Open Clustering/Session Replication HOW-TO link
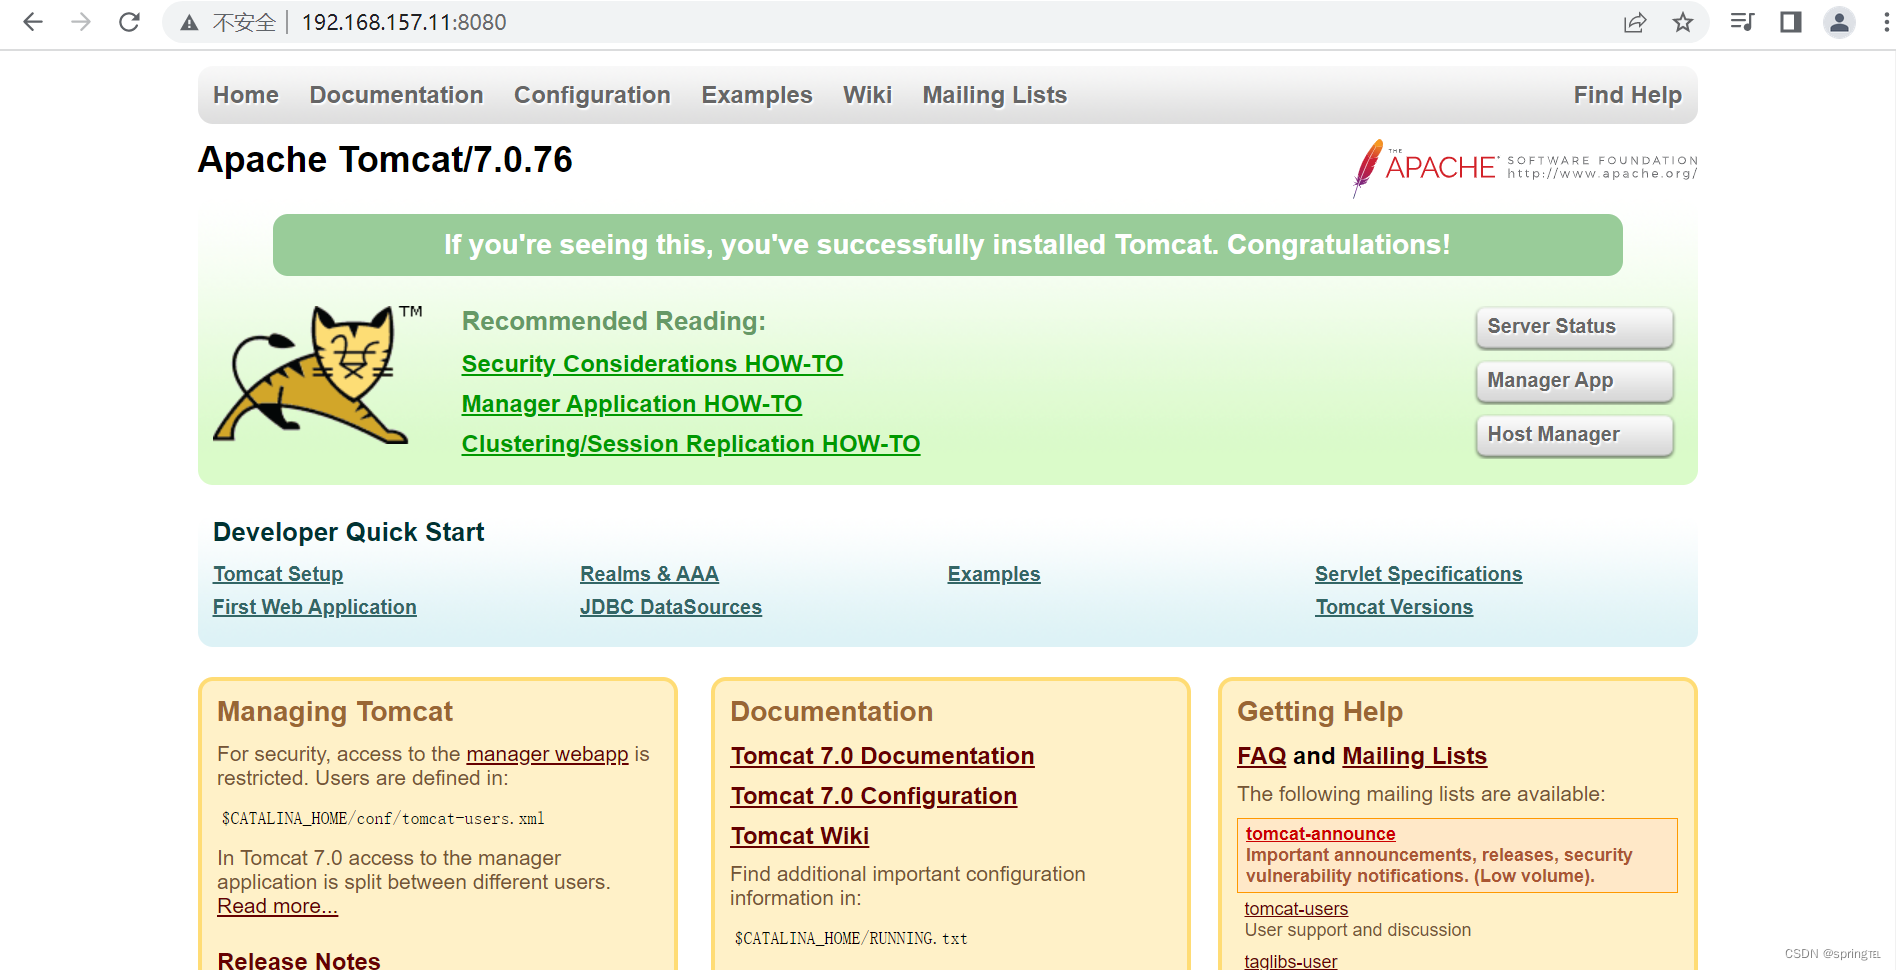The image size is (1896, 970). [691, 444]
